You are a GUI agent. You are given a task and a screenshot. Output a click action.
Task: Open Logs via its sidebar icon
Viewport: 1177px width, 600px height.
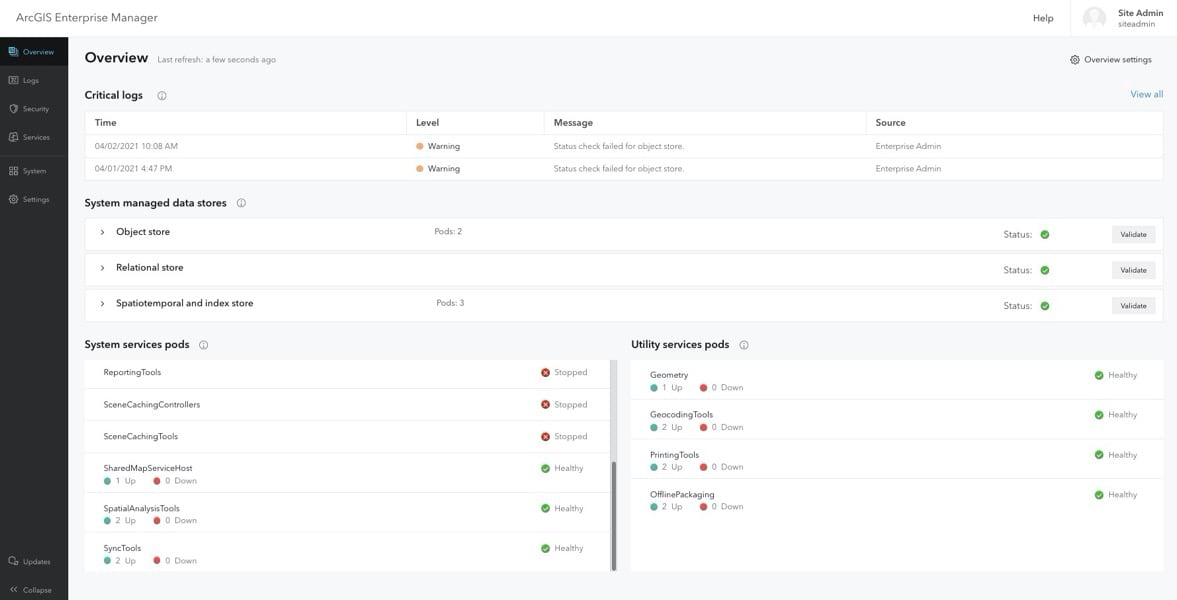click(14, 80)
